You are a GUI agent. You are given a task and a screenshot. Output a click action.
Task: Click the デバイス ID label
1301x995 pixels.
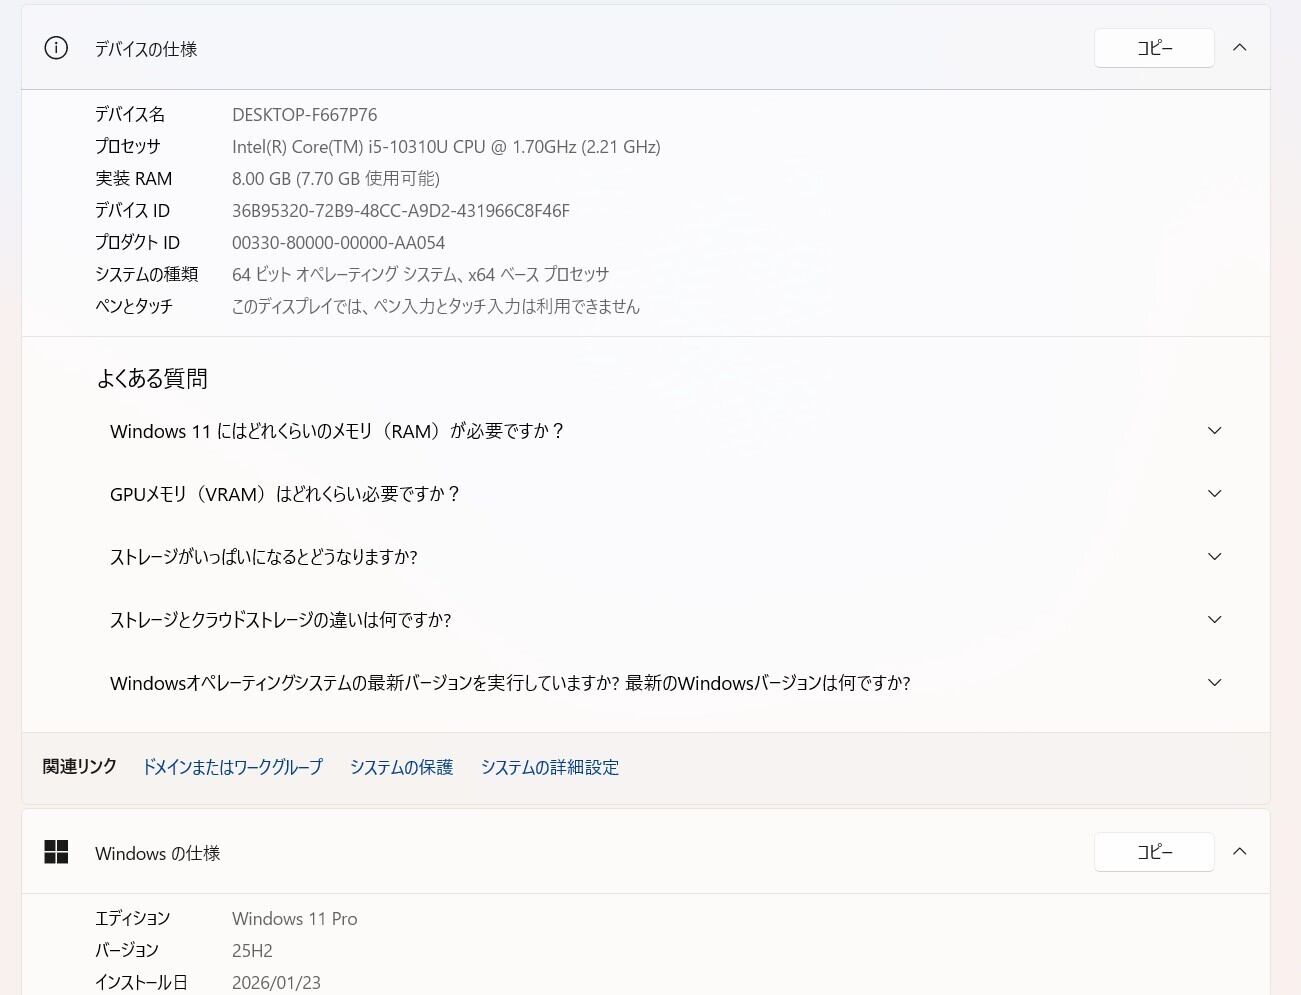pos(133,211)
